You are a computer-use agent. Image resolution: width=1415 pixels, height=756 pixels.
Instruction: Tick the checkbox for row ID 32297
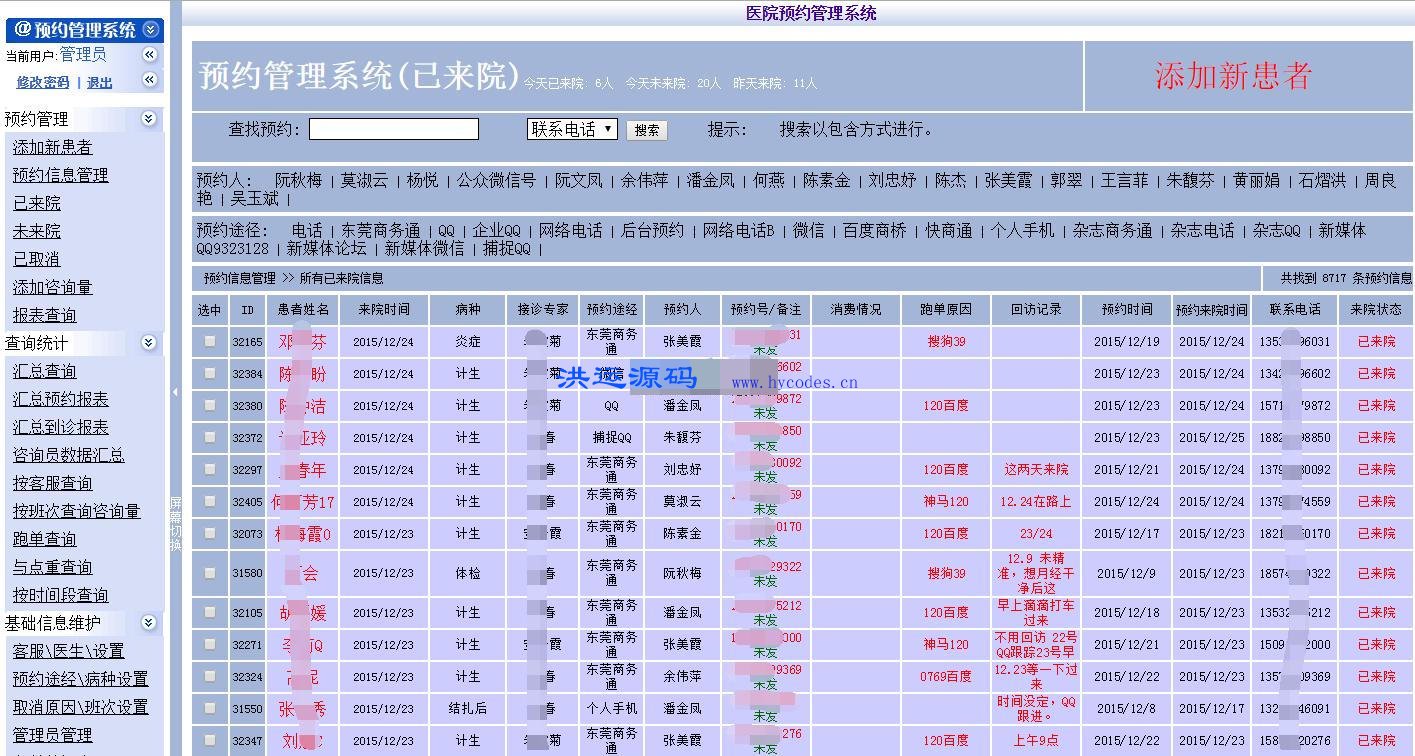click(x=210, y=469)
